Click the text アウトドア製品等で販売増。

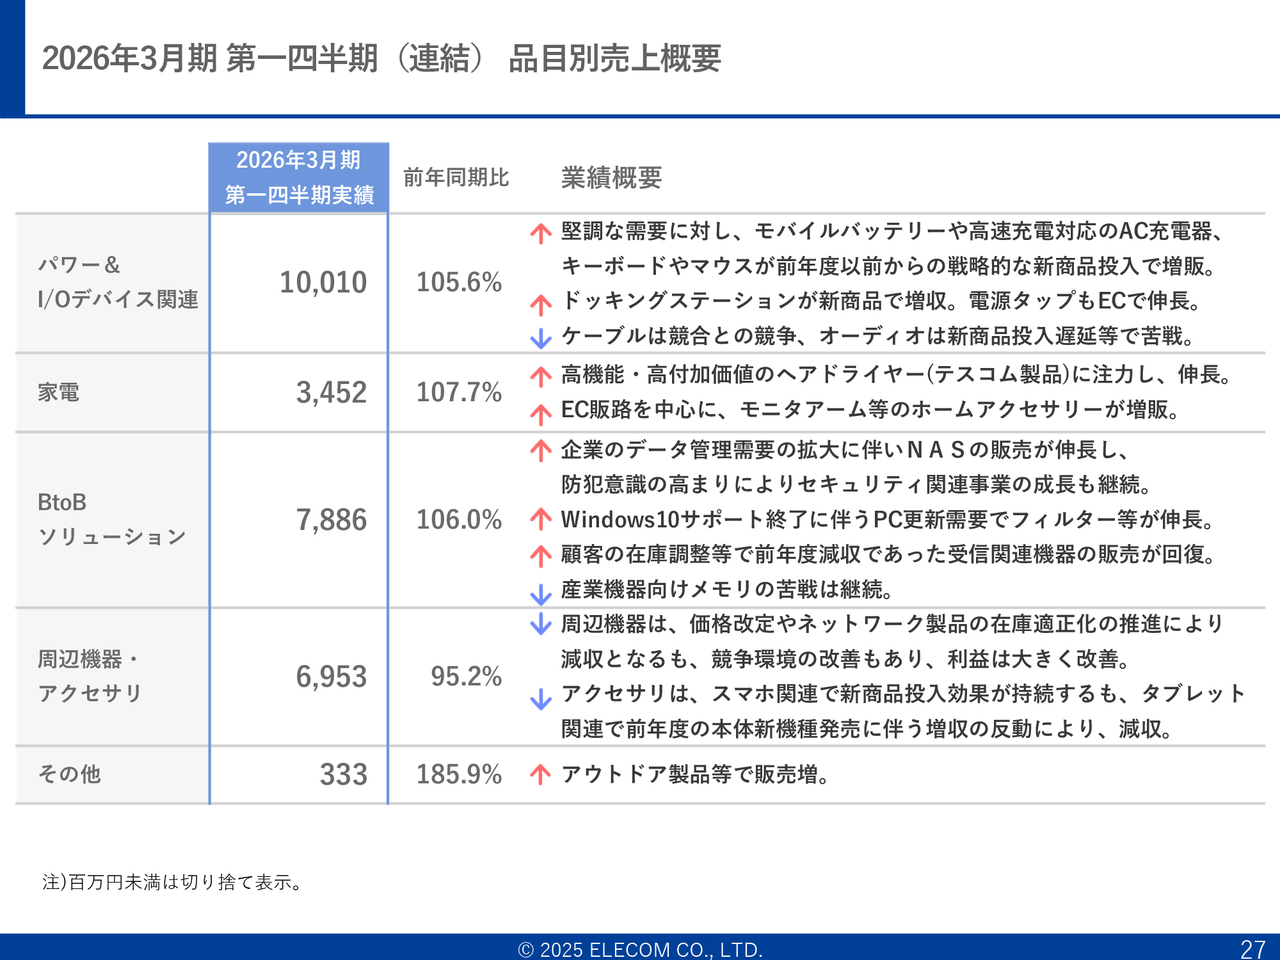point(696,774)
